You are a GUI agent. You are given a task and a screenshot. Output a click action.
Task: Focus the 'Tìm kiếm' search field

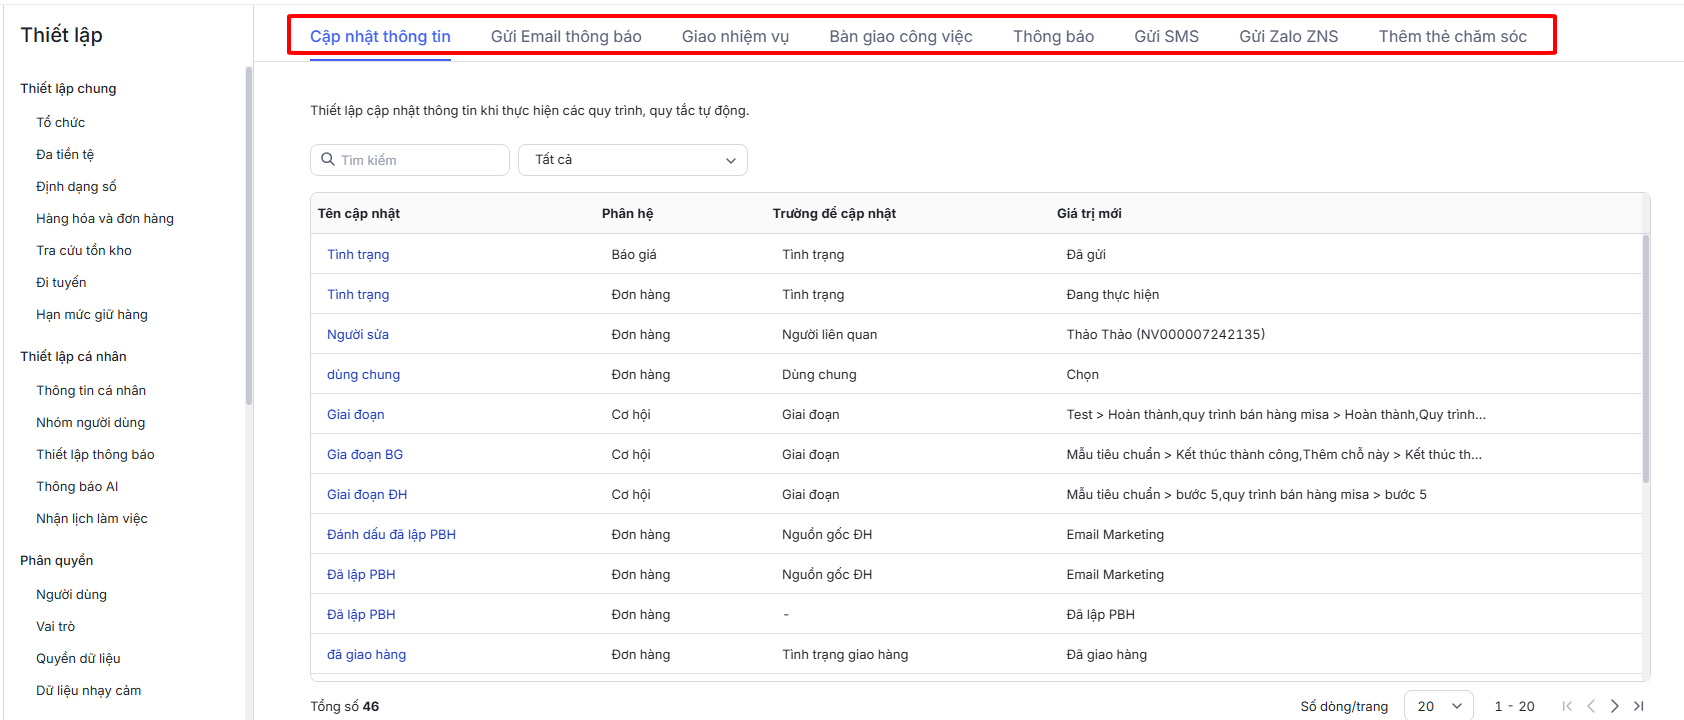(410, 160)
